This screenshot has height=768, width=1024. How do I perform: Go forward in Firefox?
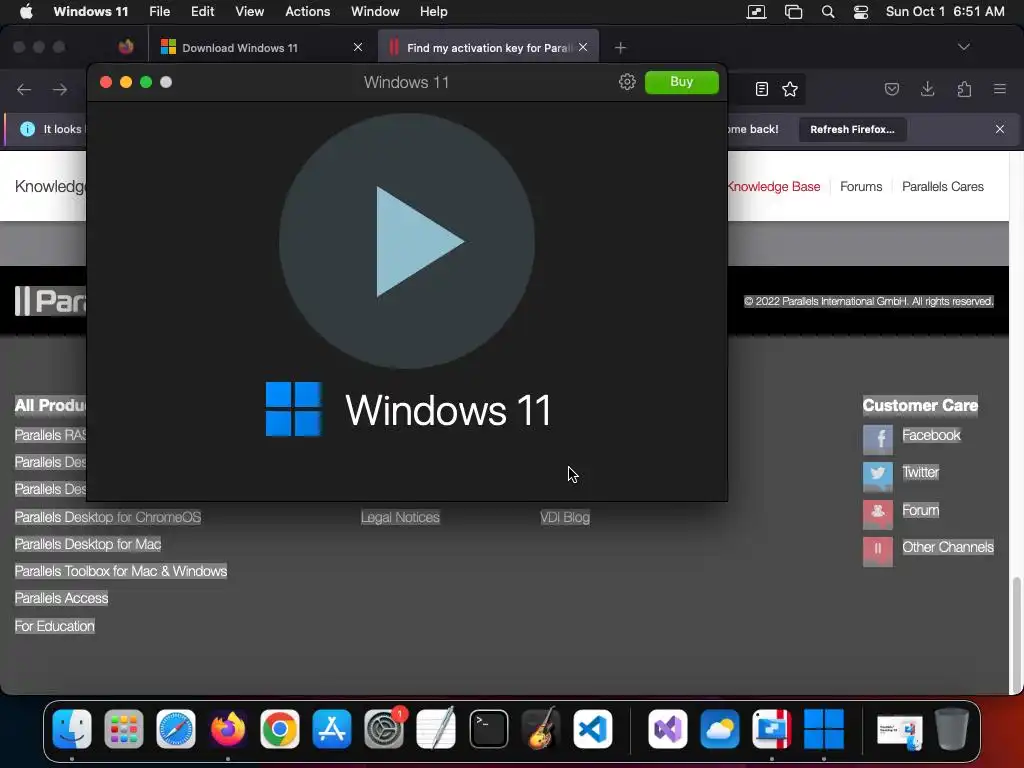click(60, 89)
